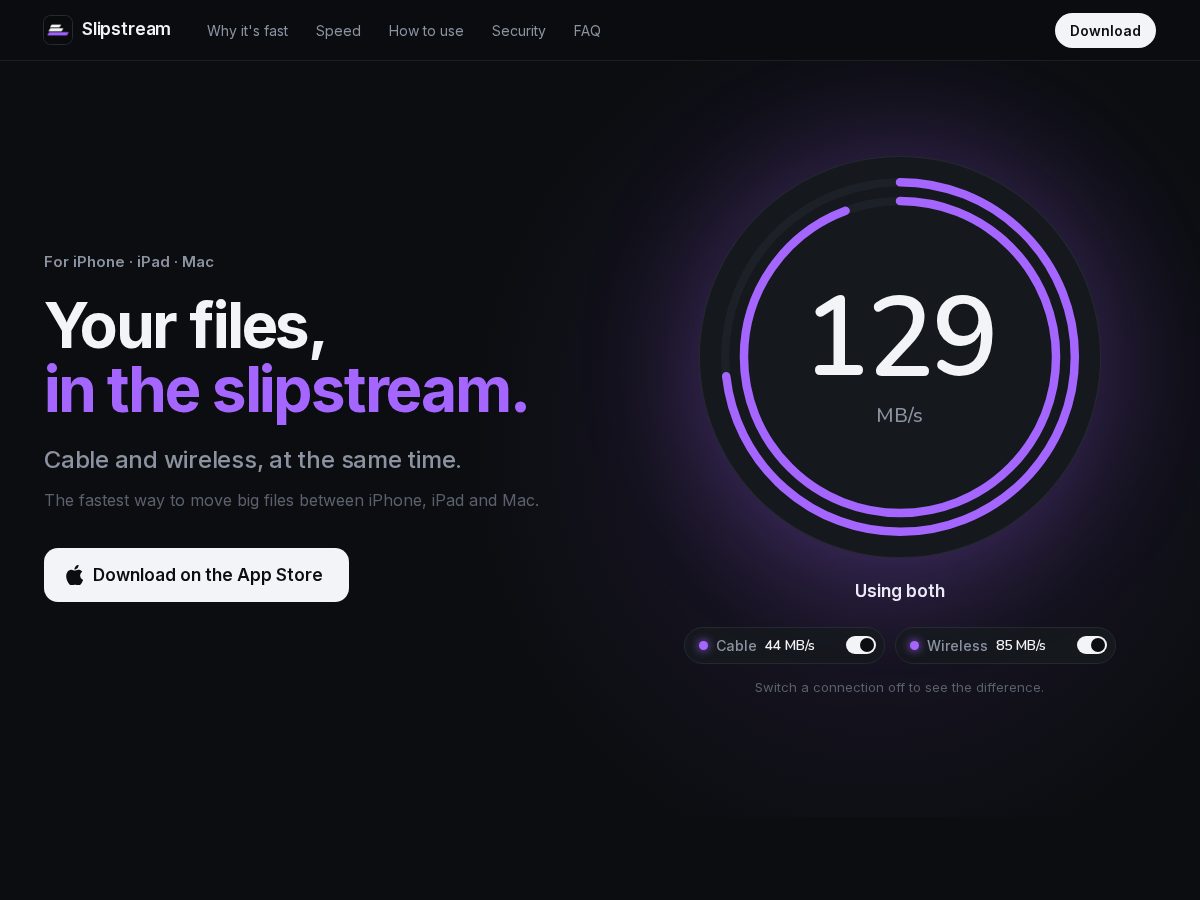Turn off the Wireless connection switch

coord(1092,645)
